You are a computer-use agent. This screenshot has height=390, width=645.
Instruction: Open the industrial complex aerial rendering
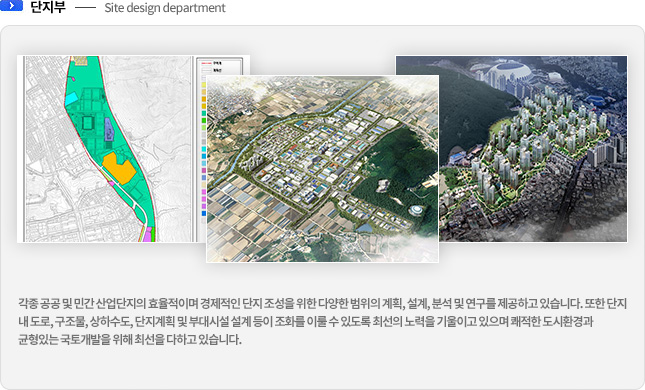click(322, 169)
